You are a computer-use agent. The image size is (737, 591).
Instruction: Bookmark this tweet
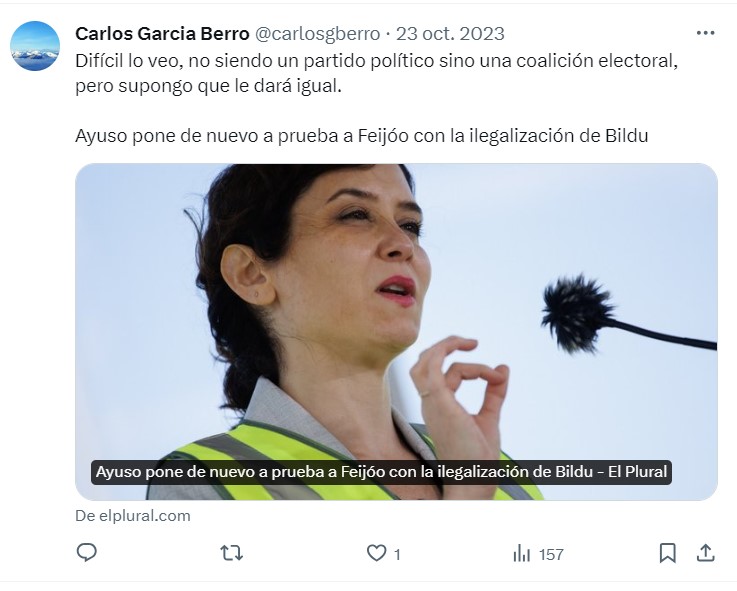click(x=667, y=553)
